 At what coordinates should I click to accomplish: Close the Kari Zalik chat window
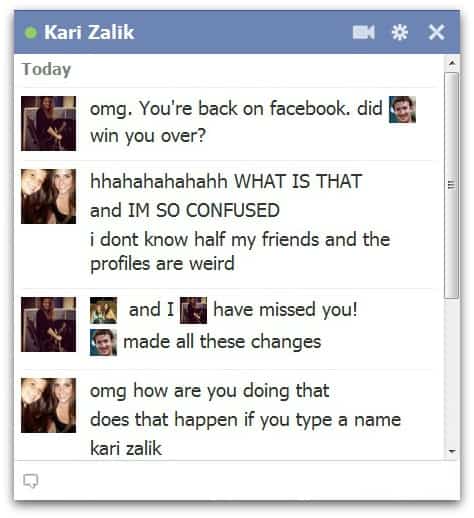(x=436, y=32)
